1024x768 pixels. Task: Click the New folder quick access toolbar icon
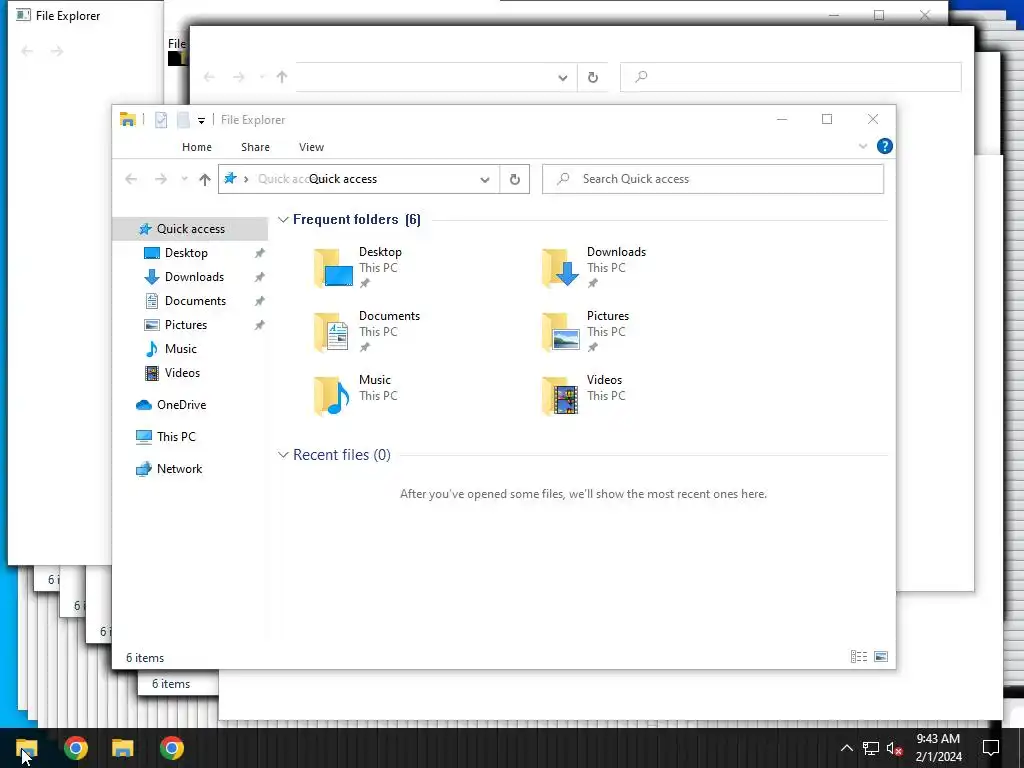tap(184, 120)
